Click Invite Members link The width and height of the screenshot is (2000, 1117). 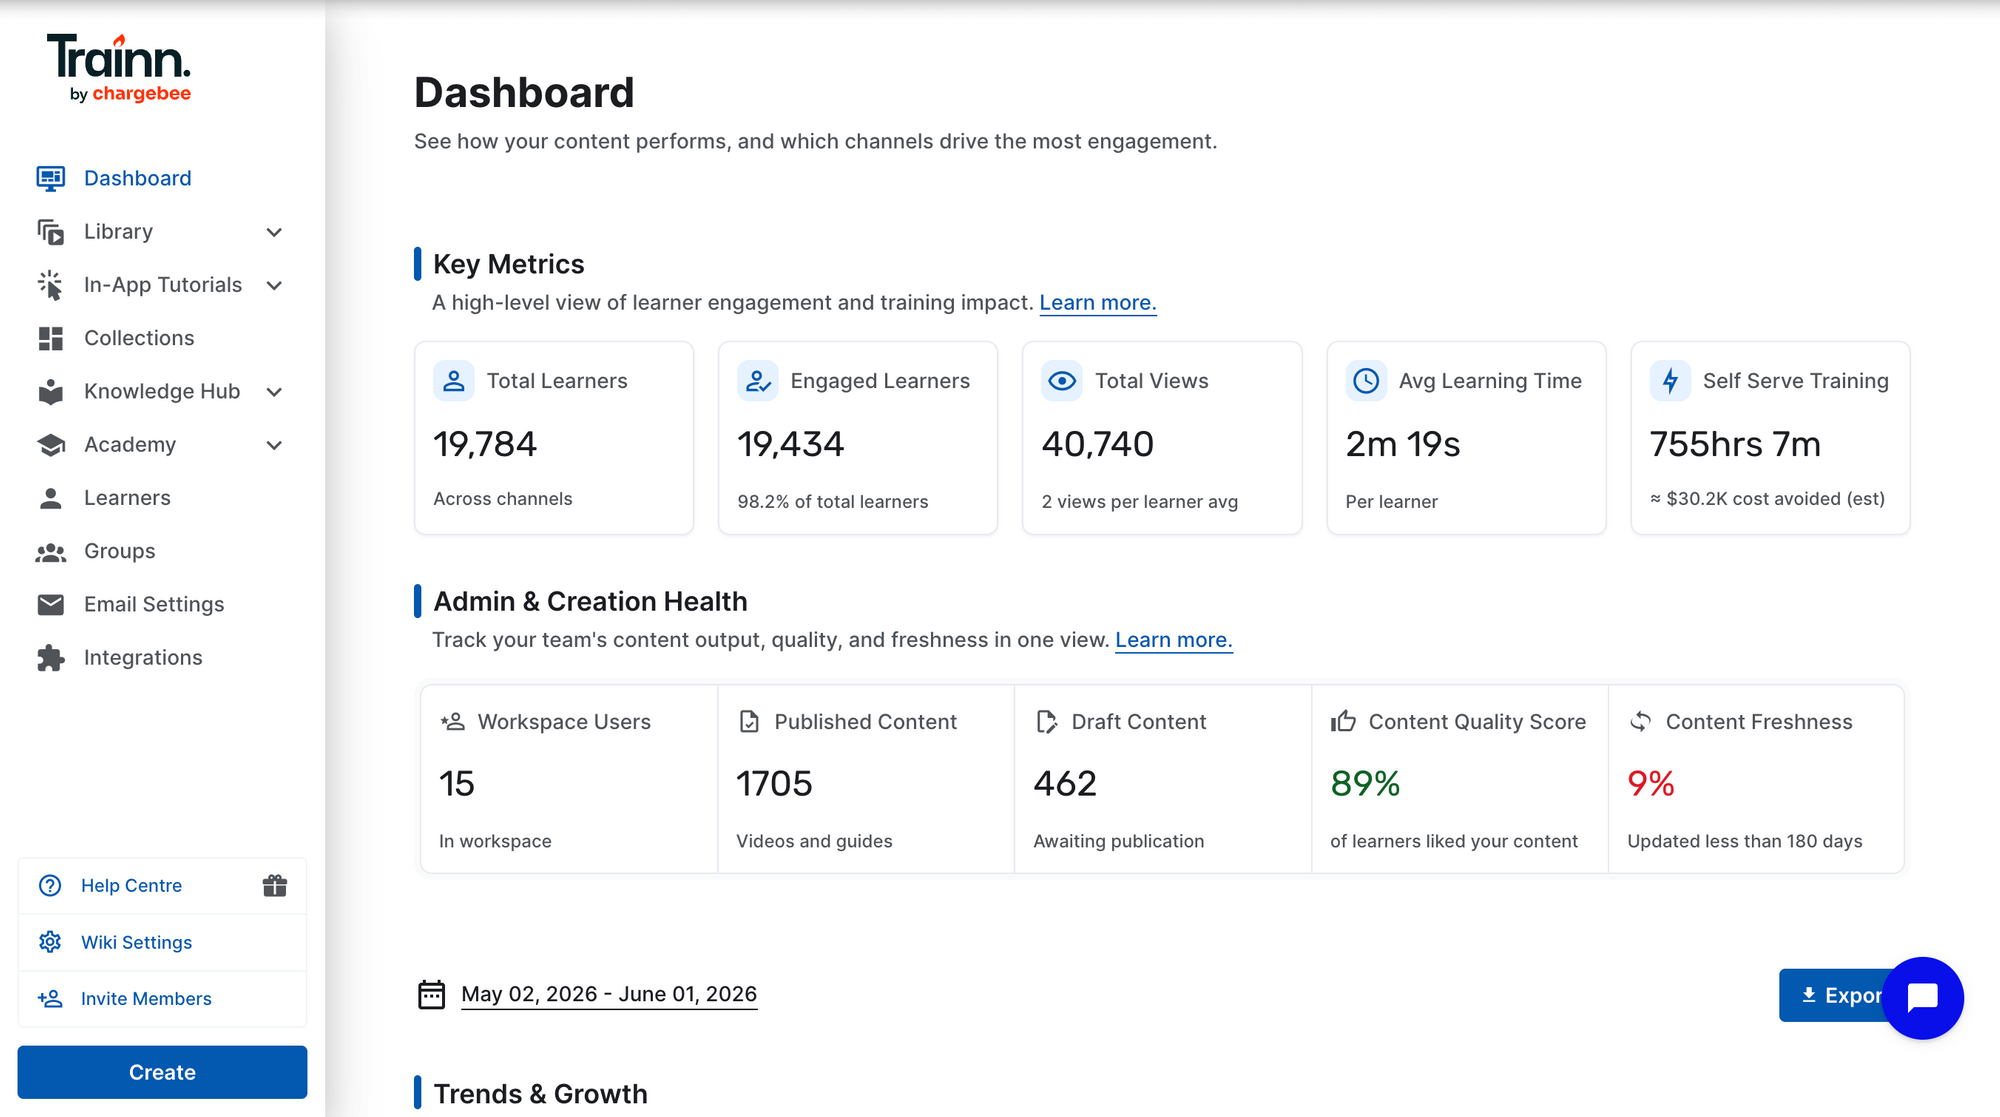click(x=146, y=998)
